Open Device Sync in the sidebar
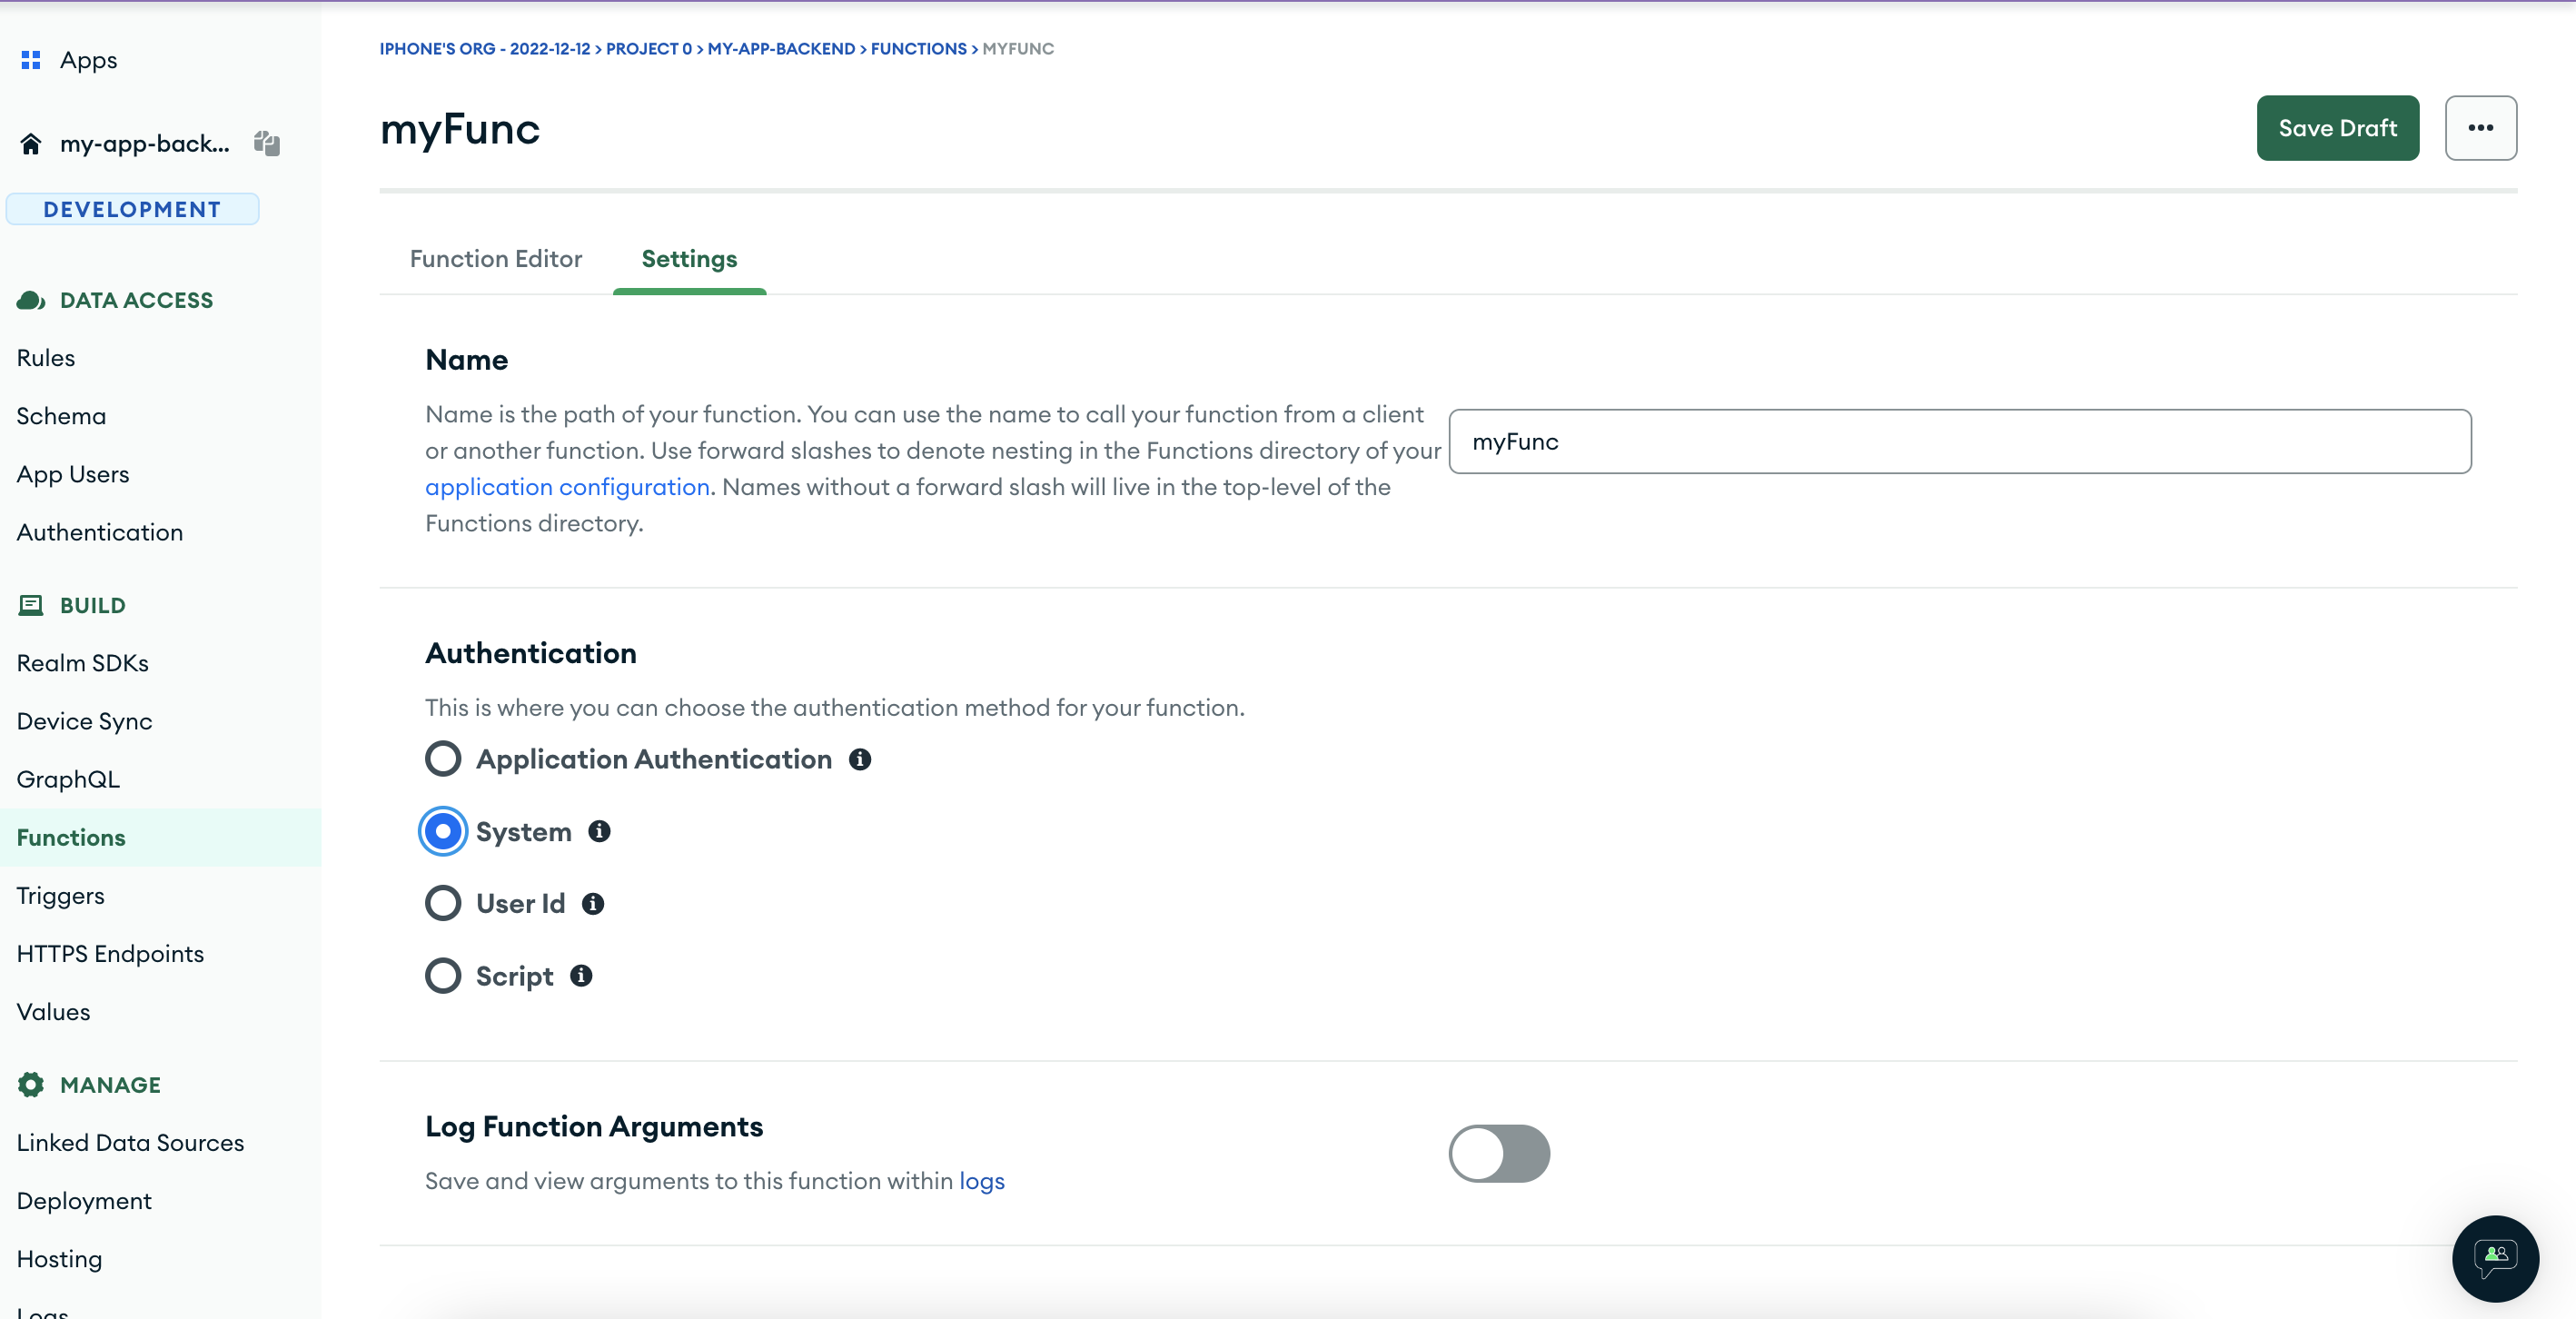The width and height of the screenshot is (2576, 1319). [x=85, y=721]
